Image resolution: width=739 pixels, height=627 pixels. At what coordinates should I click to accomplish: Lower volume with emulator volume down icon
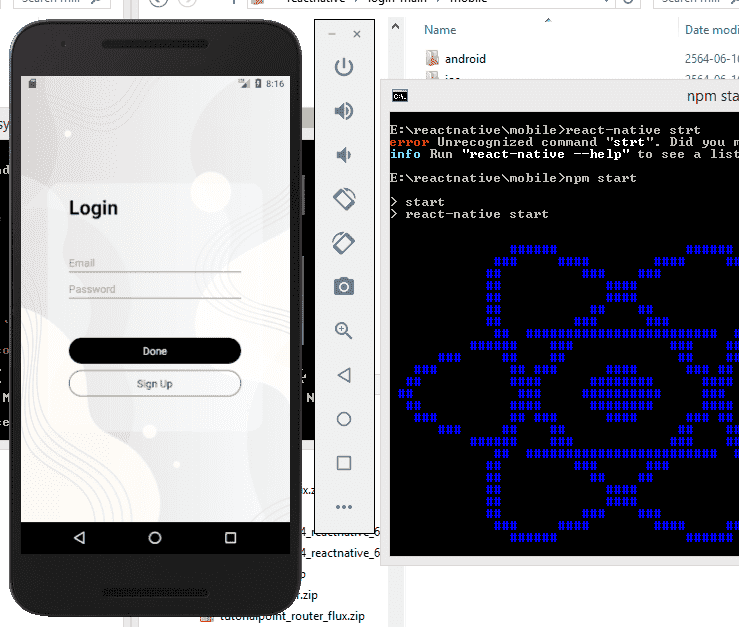344,155
